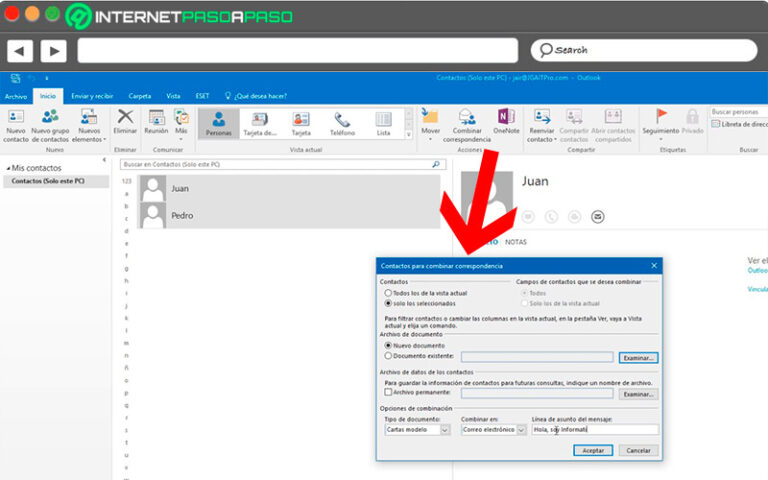Screen dimensions: 768x480
Task: Close the Contactos para combinar dialog
Action: pos(654,265)
